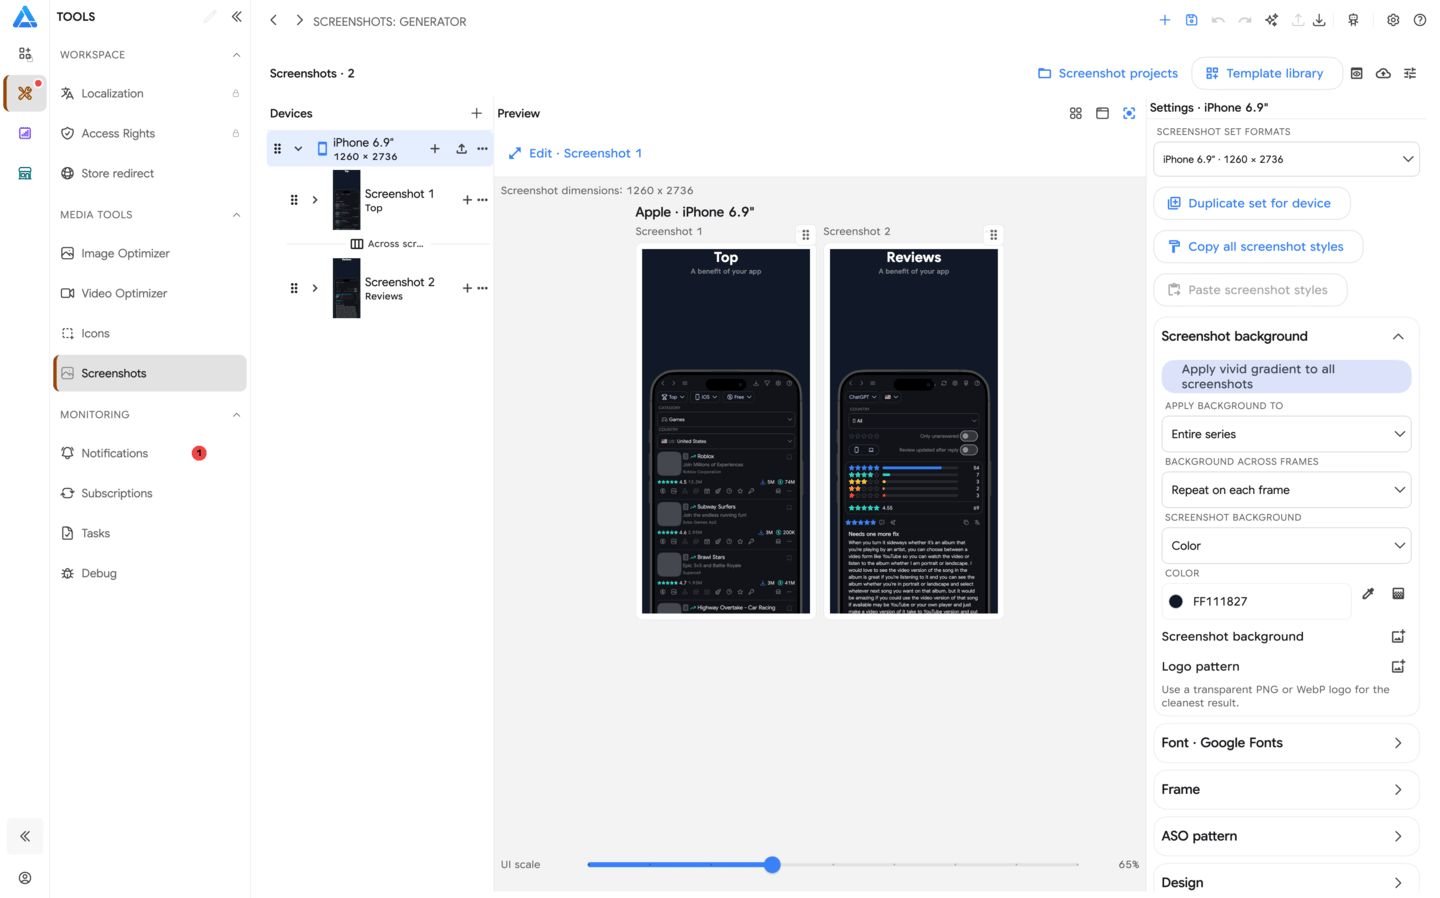Screen dimensions: 1440x898
Task: Click Apply vivid gradient to all screenshots
Action: tap(1286, 377)
